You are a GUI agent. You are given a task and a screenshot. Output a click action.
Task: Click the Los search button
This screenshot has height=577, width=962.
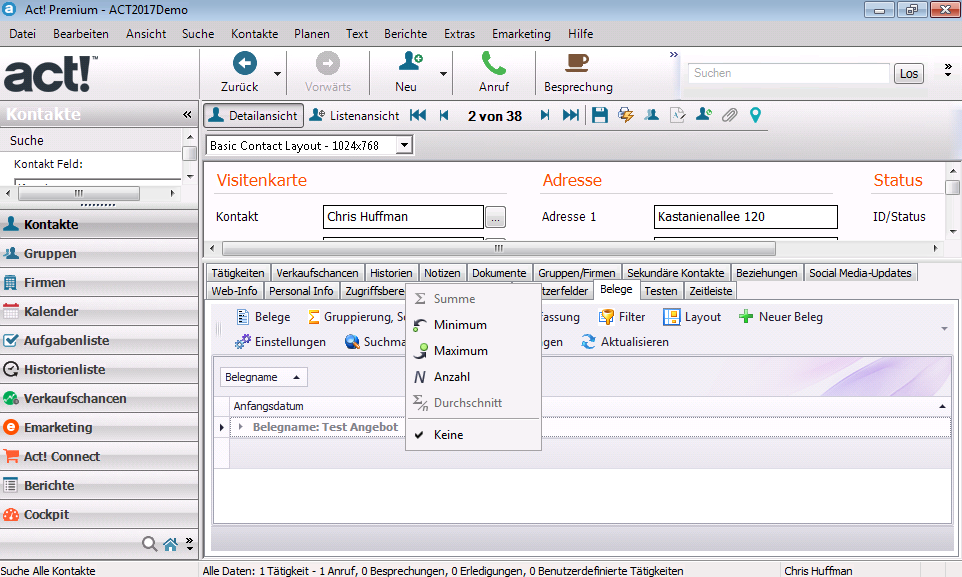click(909, 74)
